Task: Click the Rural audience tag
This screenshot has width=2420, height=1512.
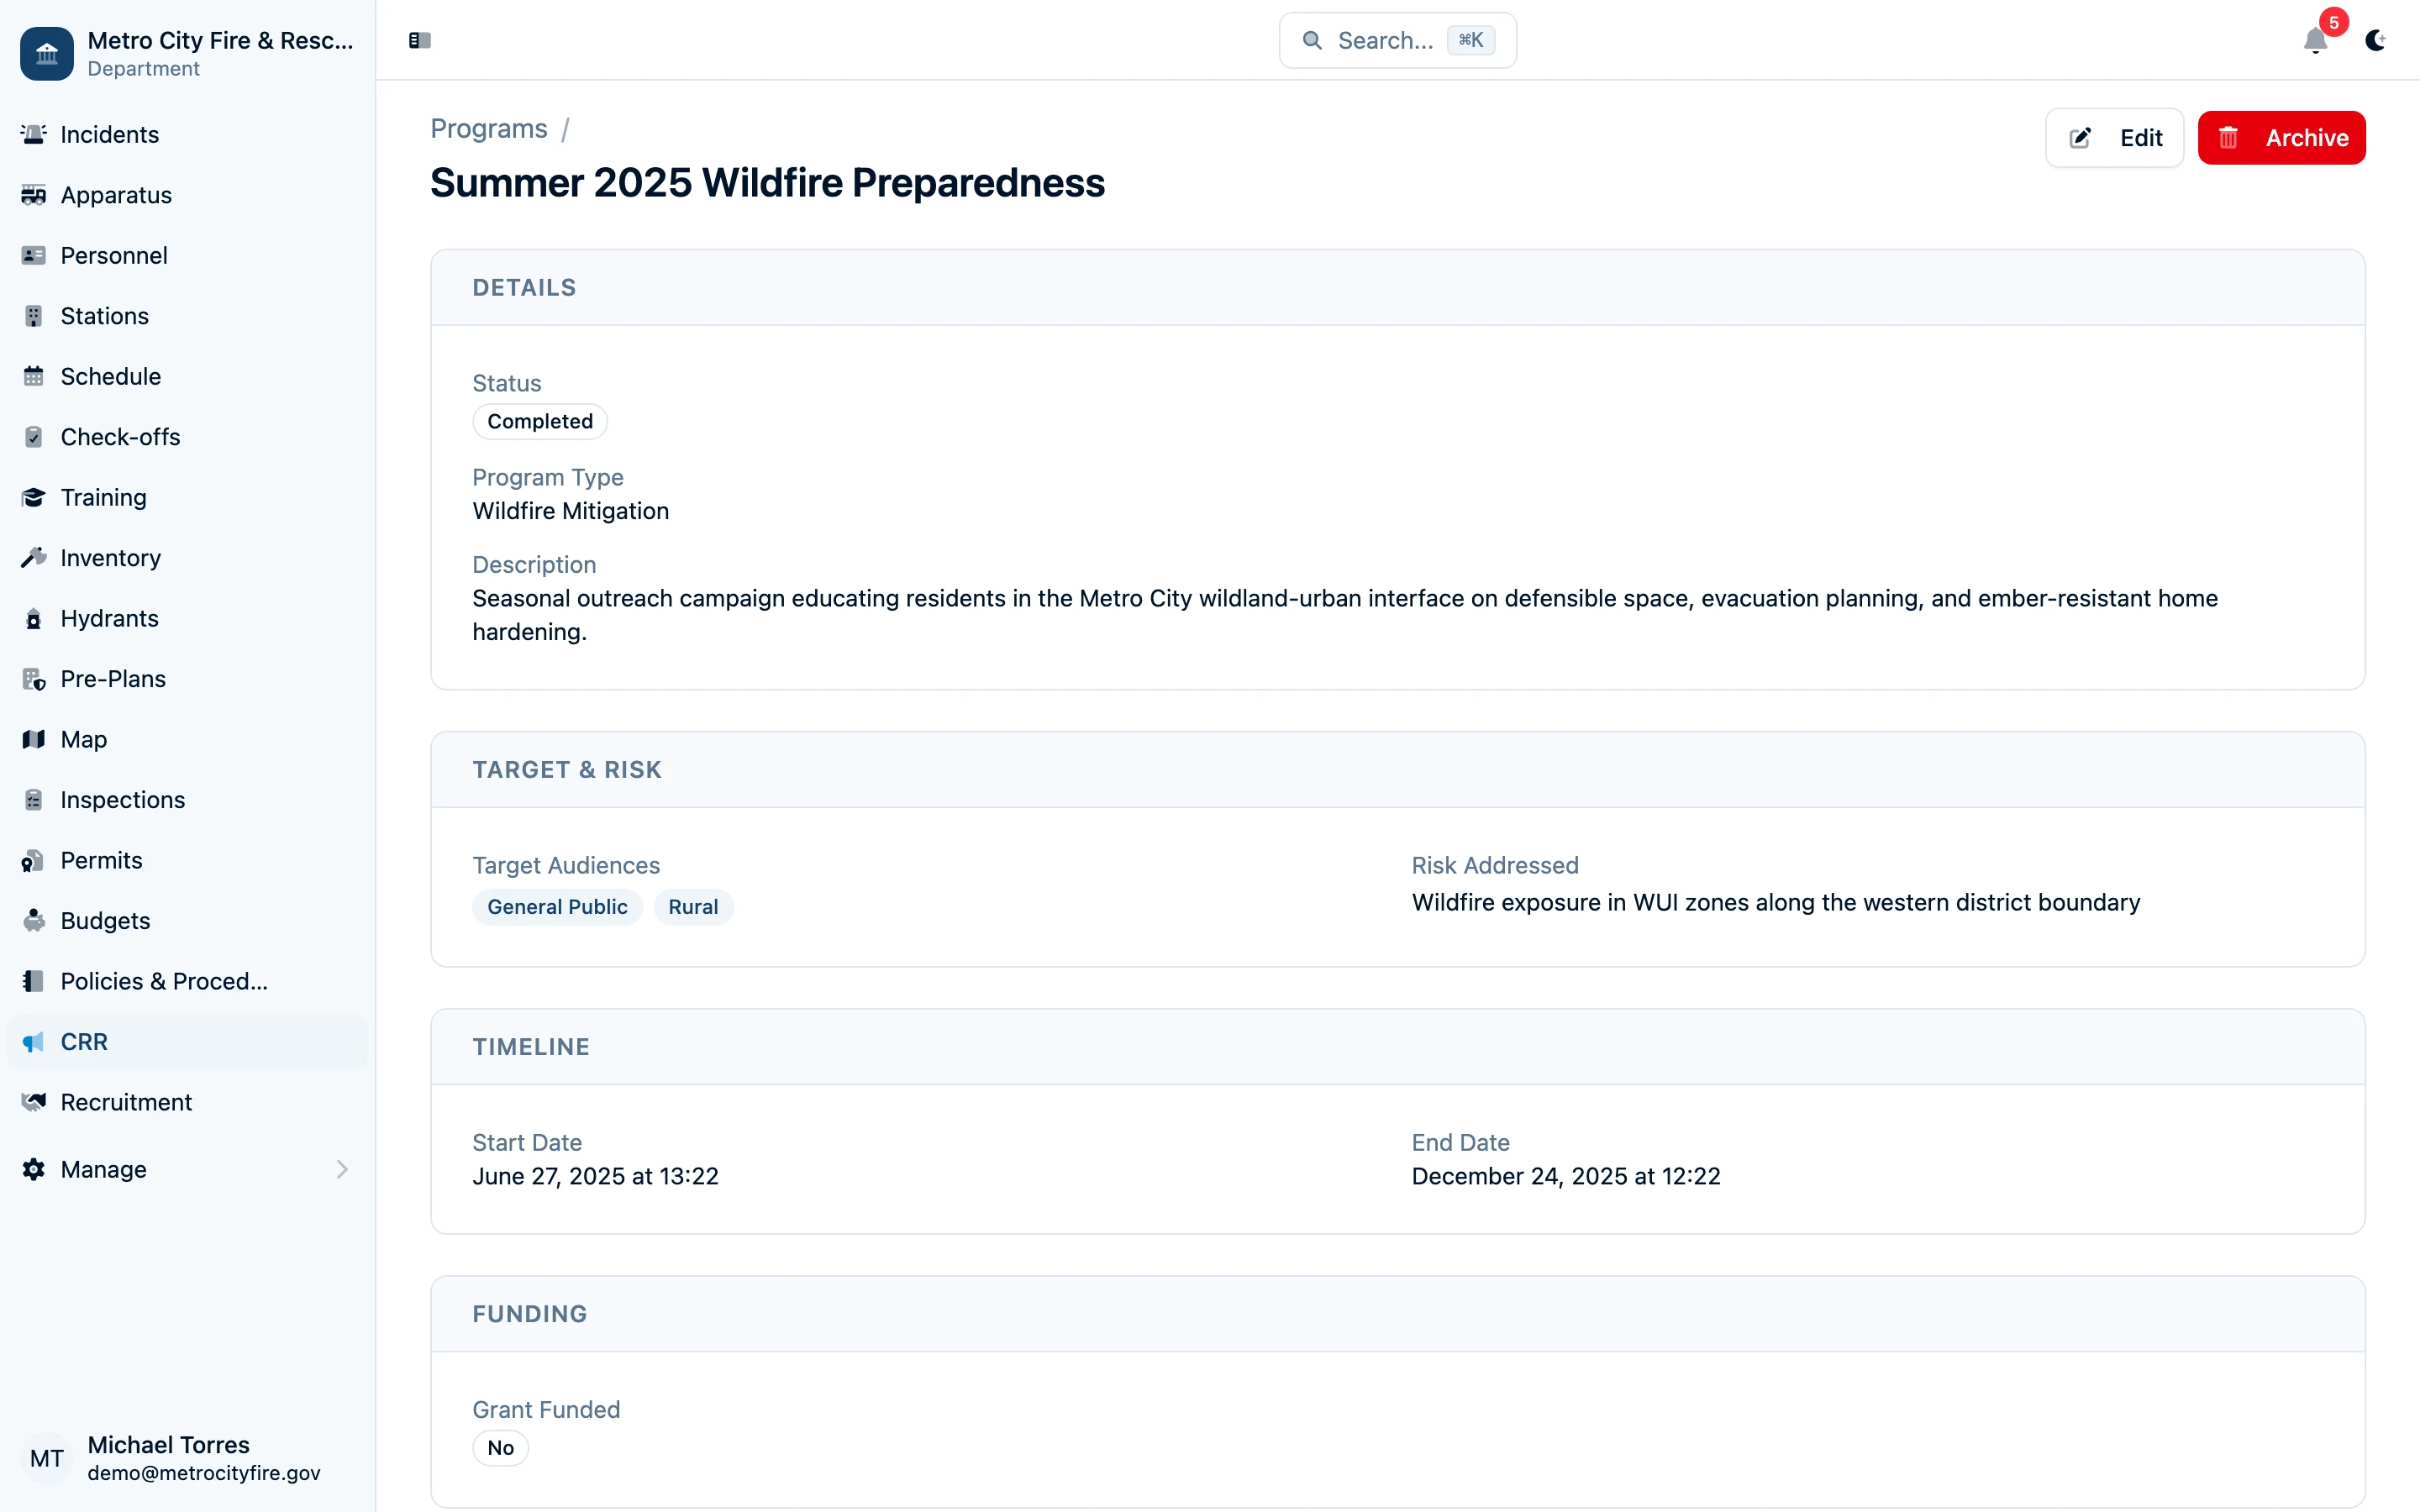Action: click(x=693, y=907)
